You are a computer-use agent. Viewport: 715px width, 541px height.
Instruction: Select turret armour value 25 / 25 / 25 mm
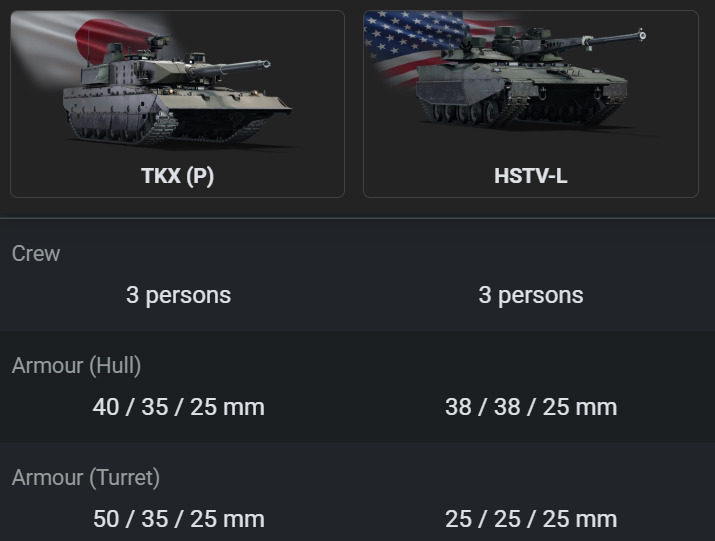point(531,519)
